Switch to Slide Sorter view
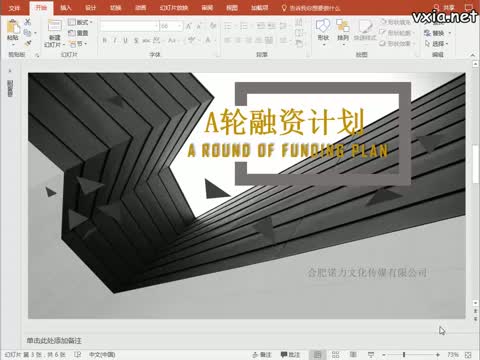The image size is (480, 360). point(336,354)
